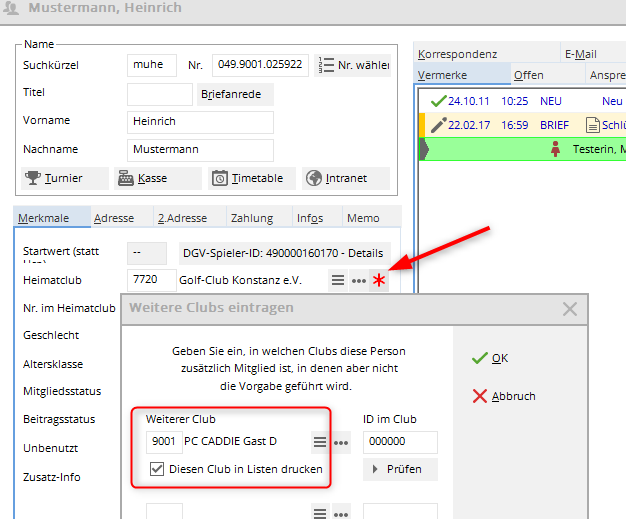Click the Nachname field with Mustermann
This screenshot has height=519, width=626.
200,150
